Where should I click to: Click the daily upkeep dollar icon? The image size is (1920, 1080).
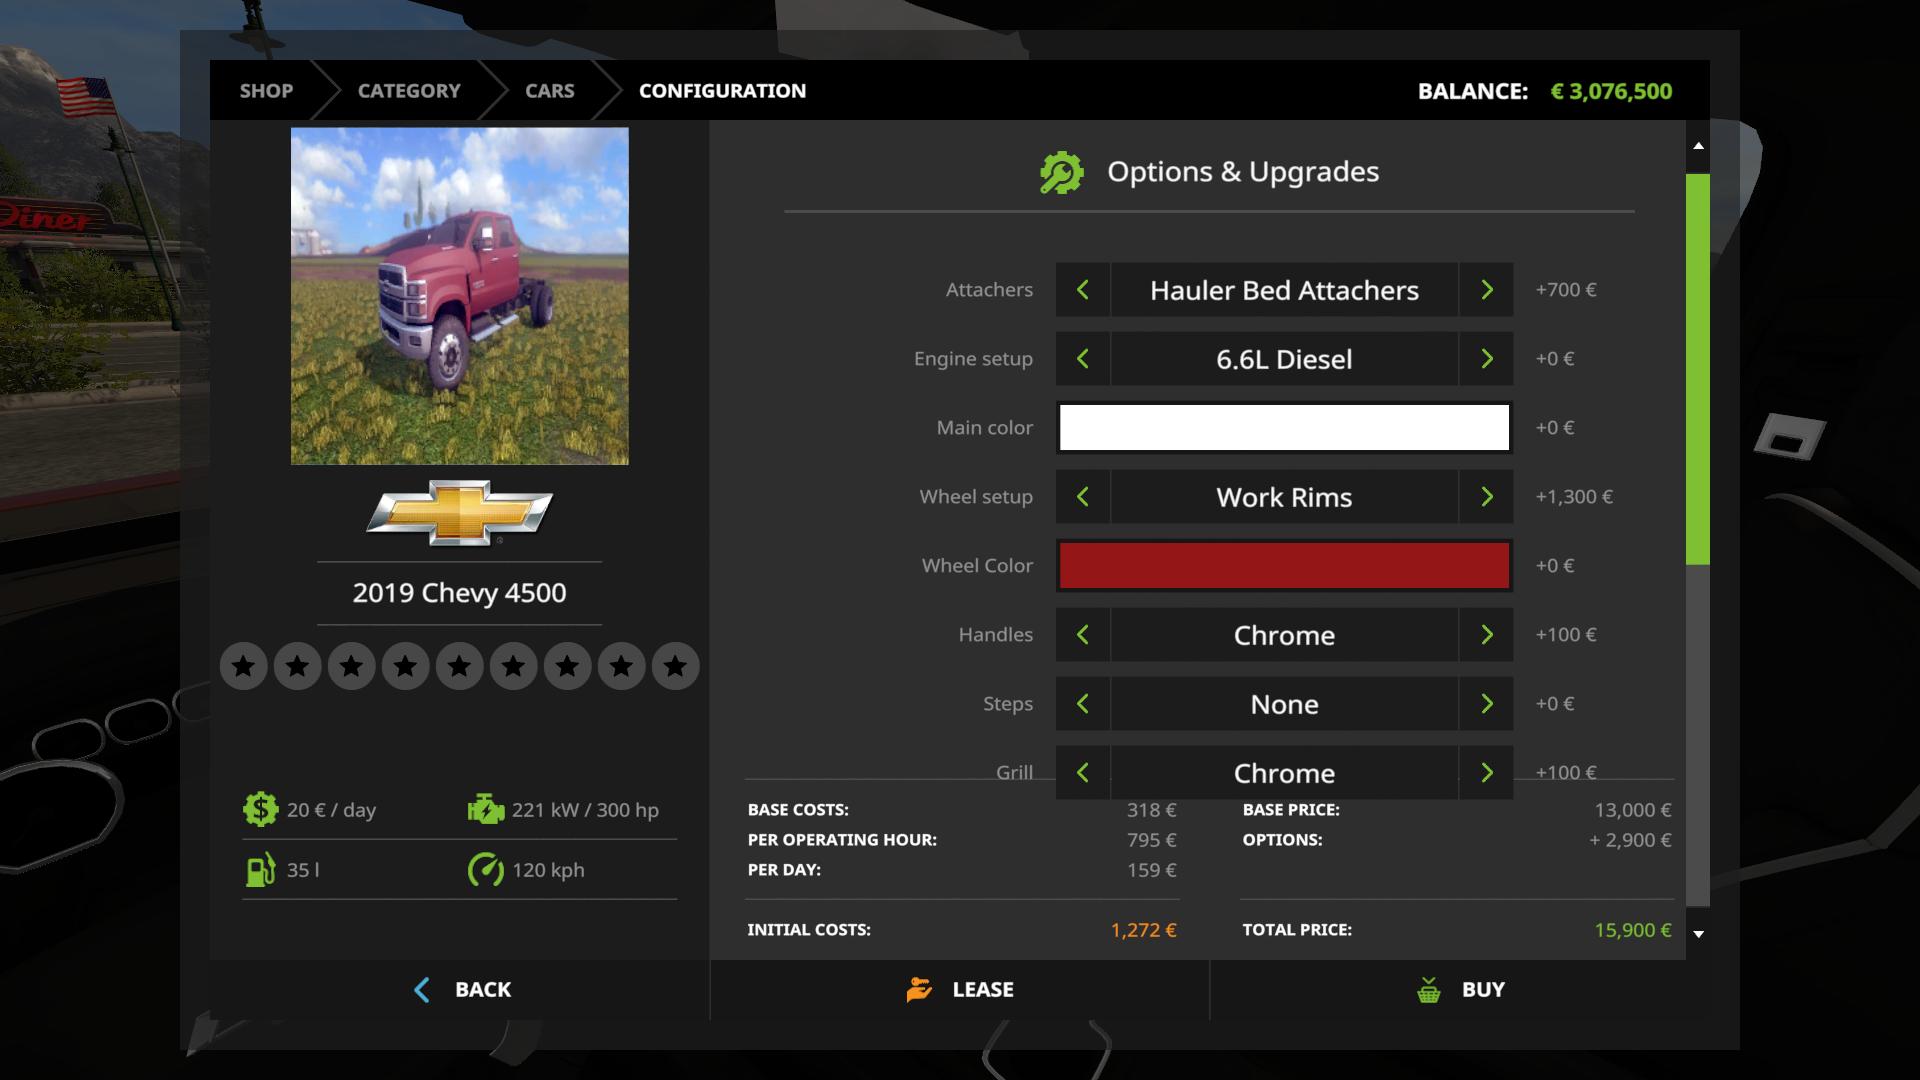[260, 809]
